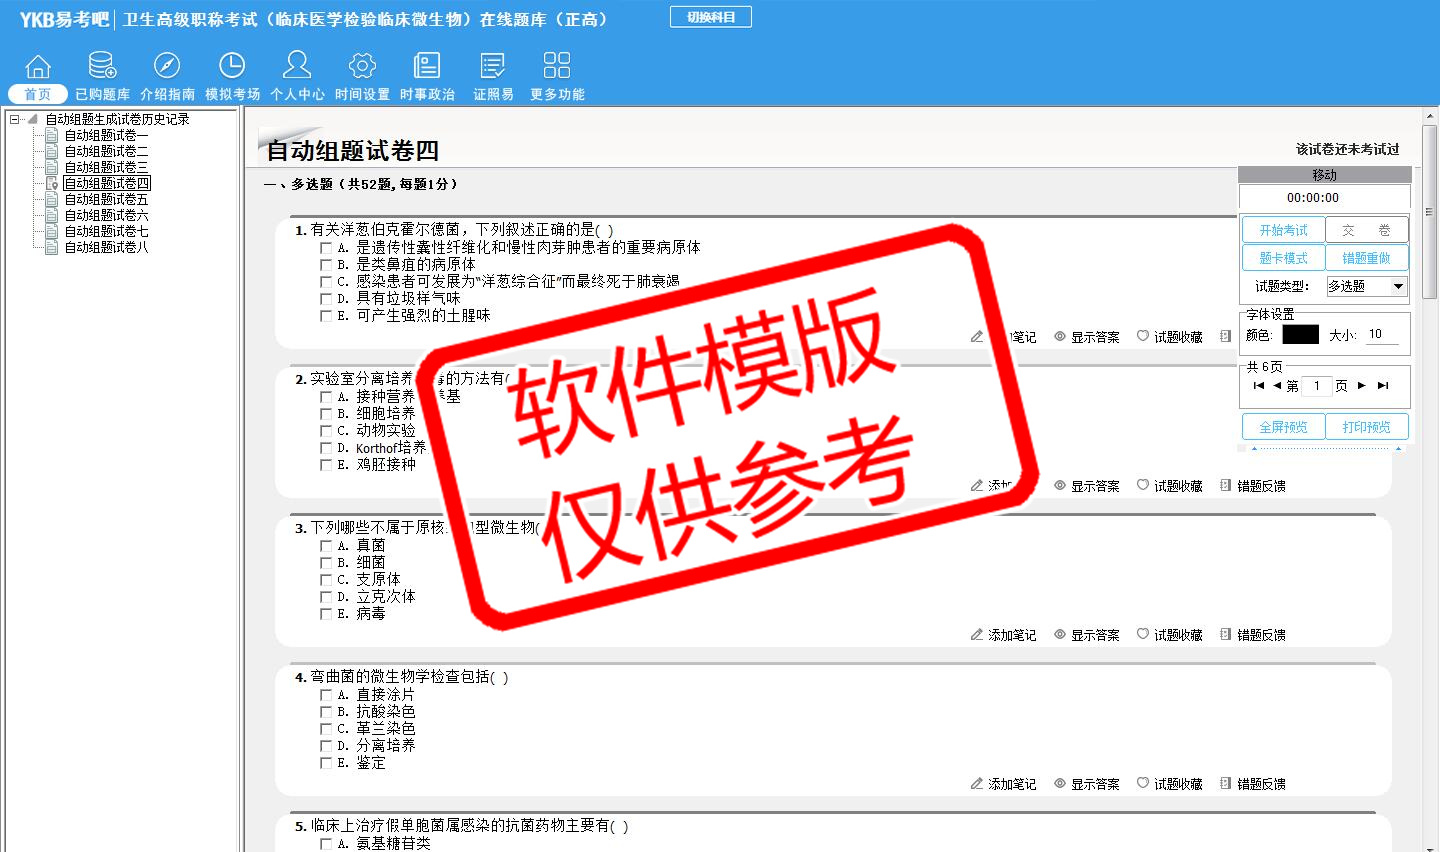Select 自动组题试卷六 in the tree

click(x=106, y=215)
